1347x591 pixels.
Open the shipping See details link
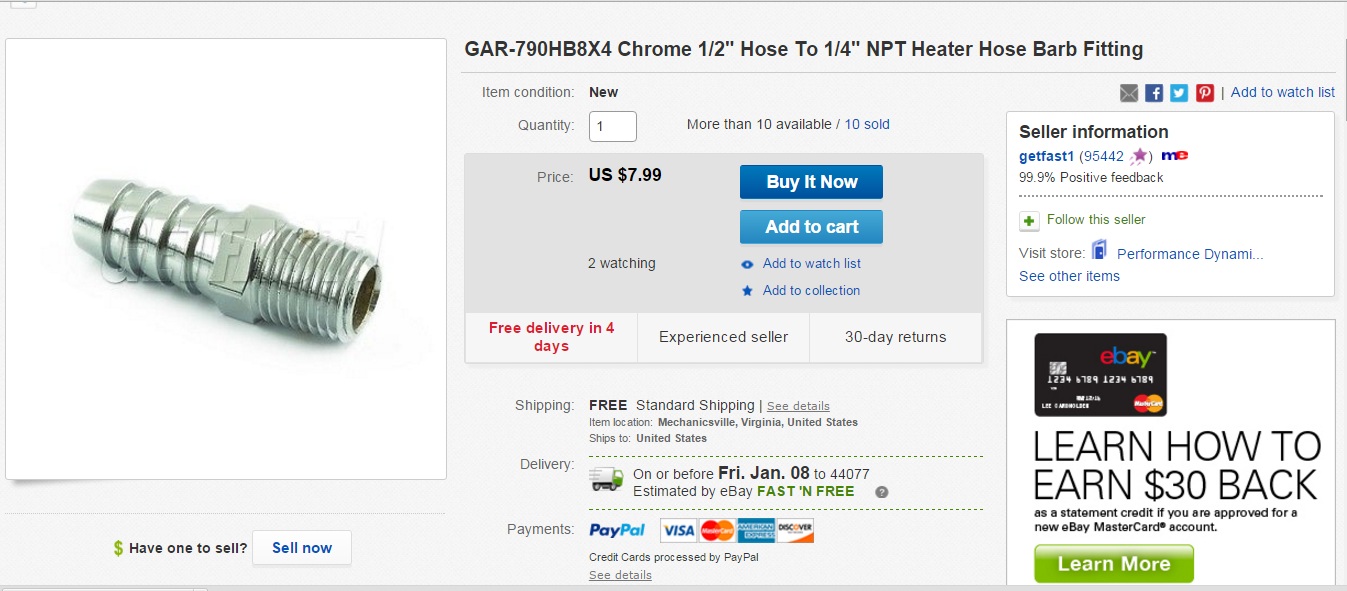coord(798,406)
